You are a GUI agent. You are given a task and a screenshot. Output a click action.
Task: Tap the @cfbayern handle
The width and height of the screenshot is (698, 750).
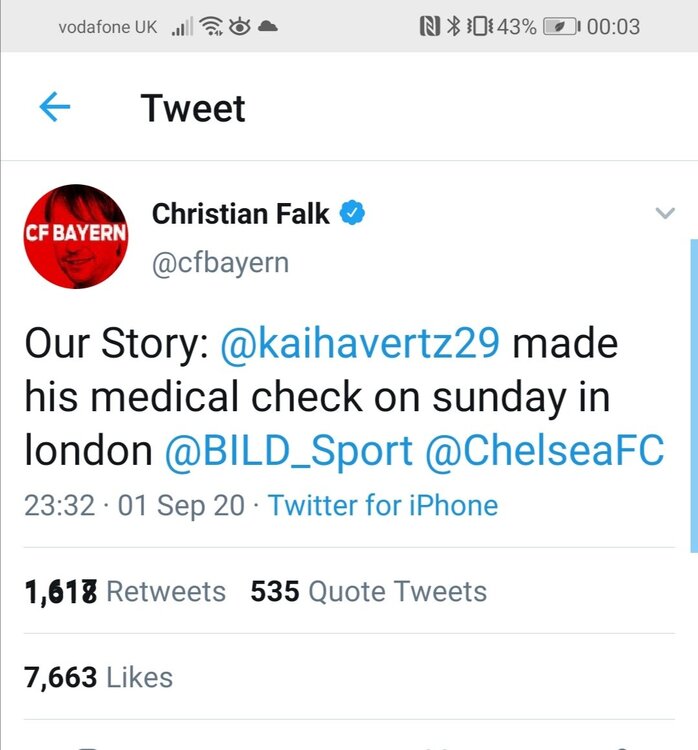pos(221,264)
